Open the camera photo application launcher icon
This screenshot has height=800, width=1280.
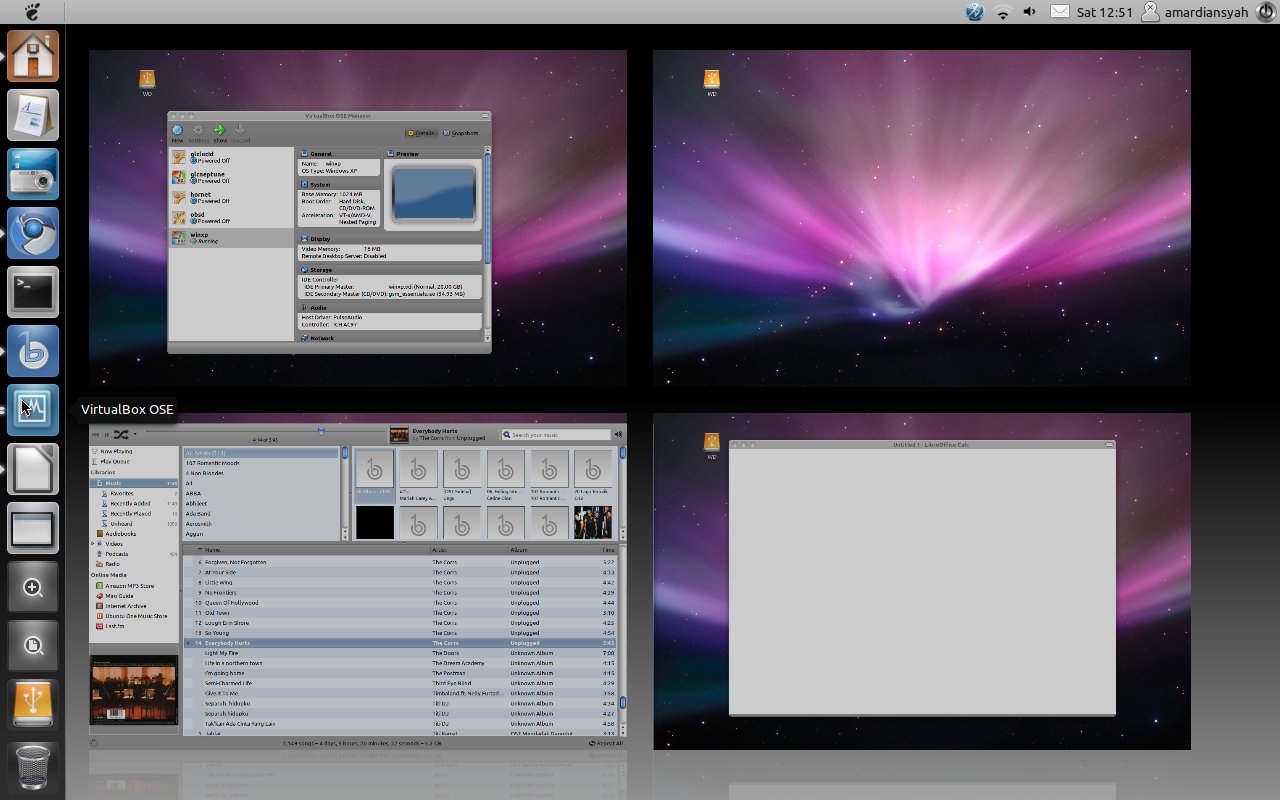tap(33, 174)
